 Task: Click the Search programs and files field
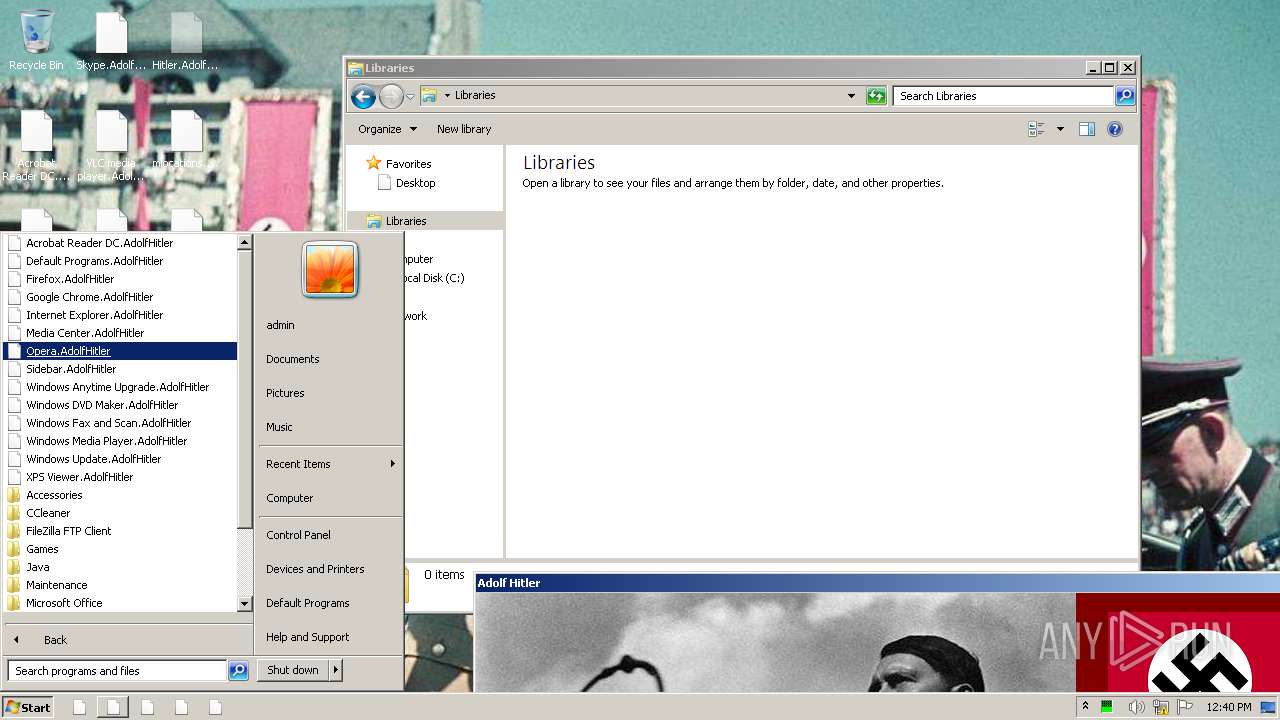pyautogui.click(x=117, y=671)
